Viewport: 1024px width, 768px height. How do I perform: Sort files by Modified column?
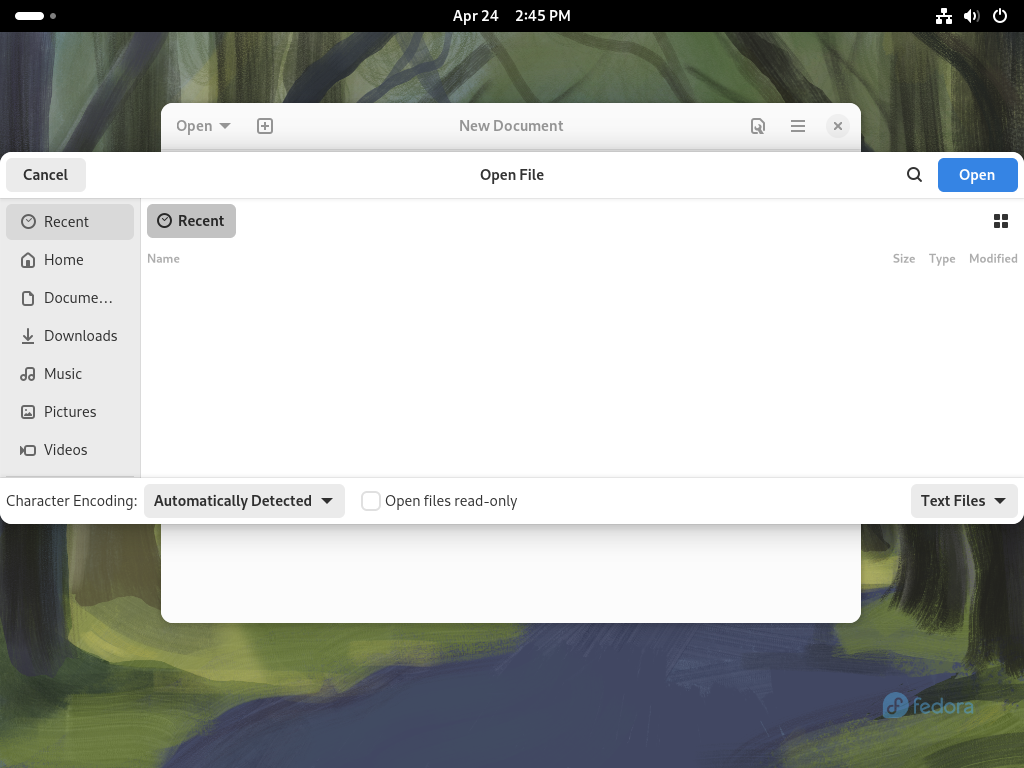point(993,259)
